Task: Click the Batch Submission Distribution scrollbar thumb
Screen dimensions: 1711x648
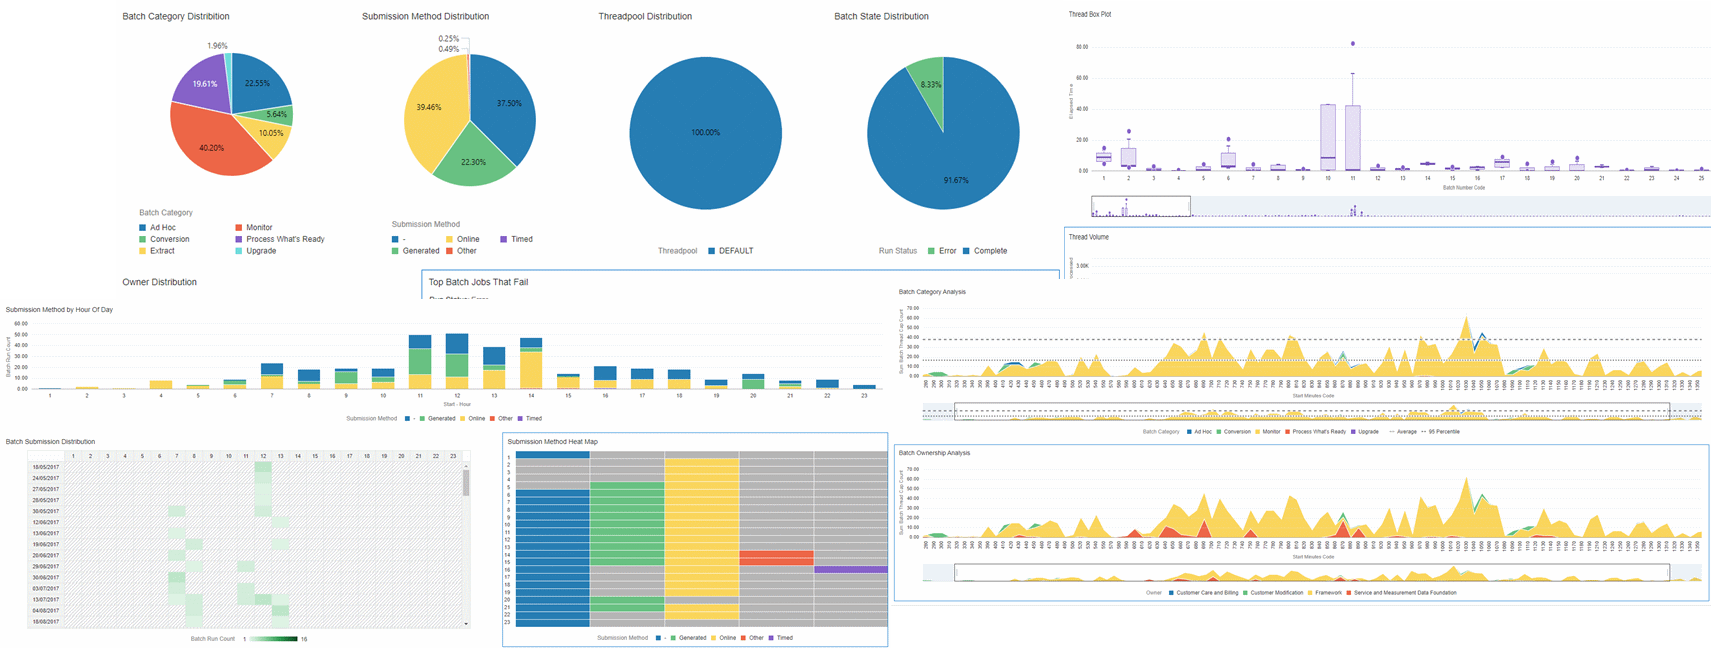Action: pos(466,483)
